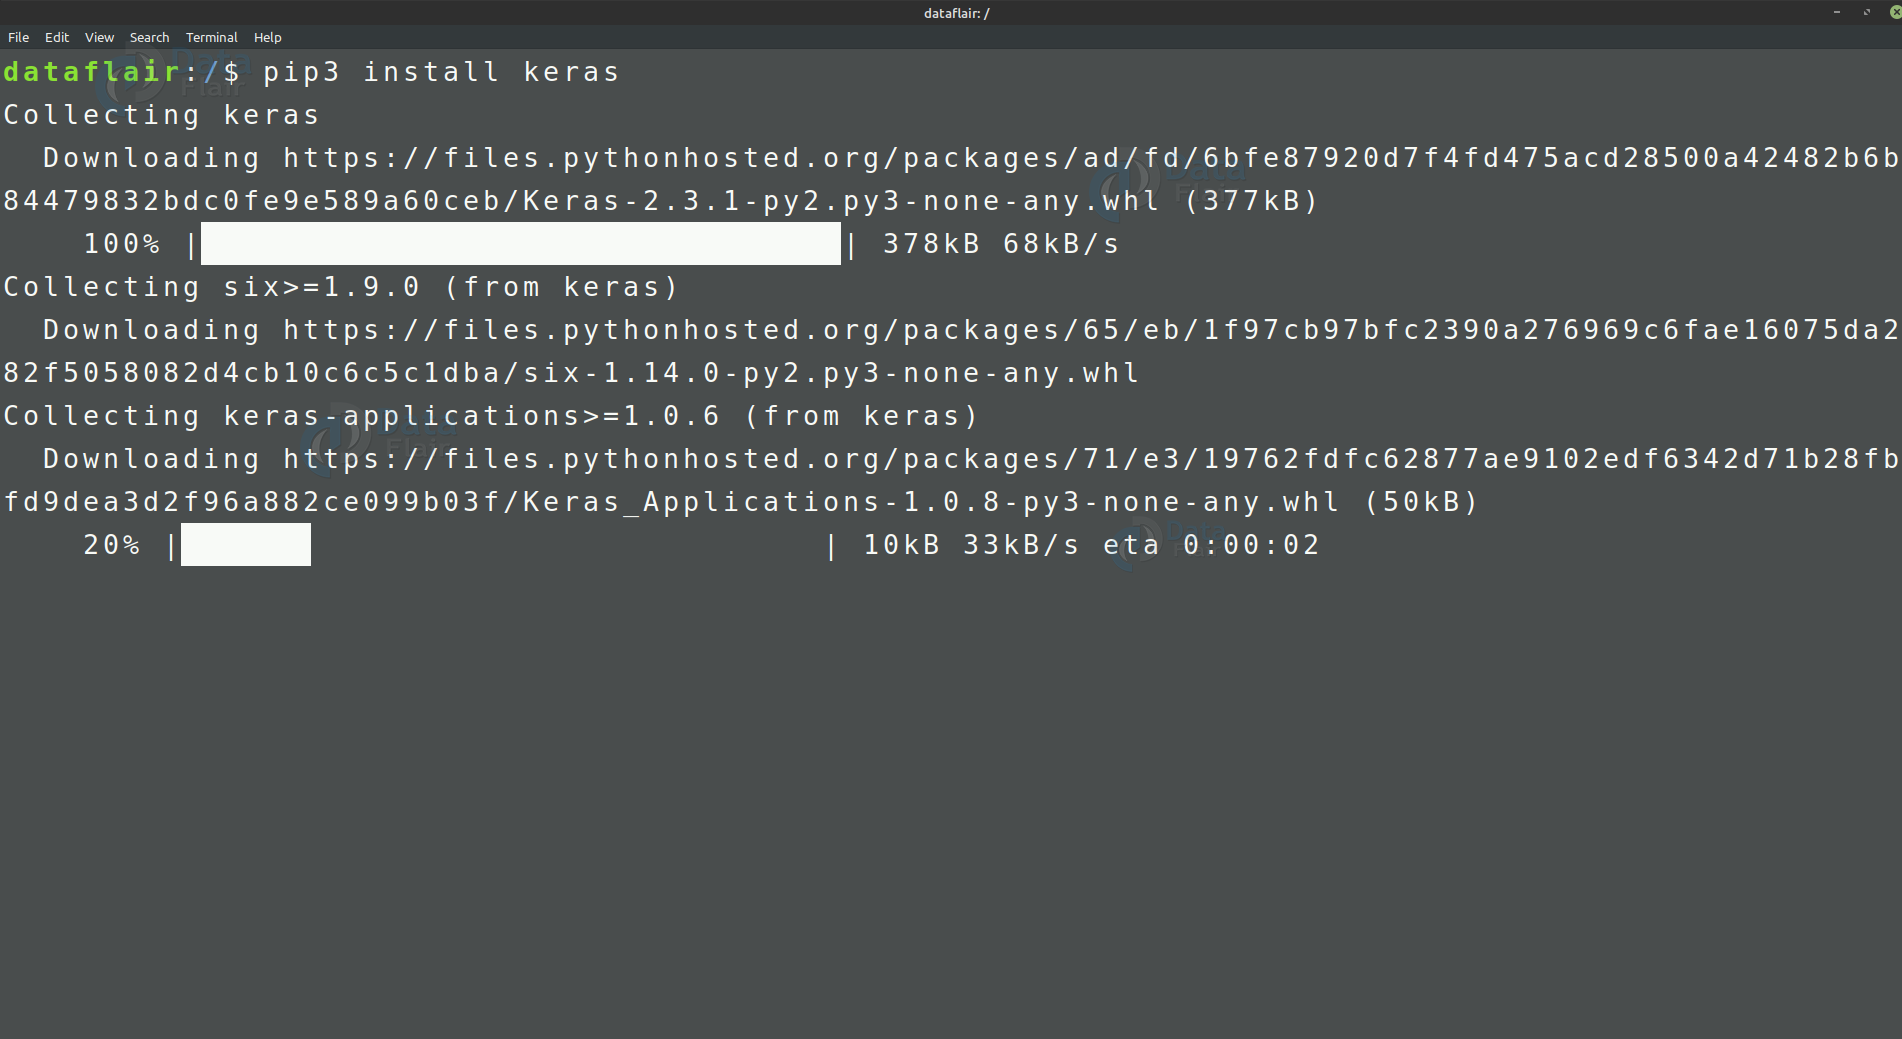Open the Terminal menu
1902x1039 pixels.
point(211,37)
